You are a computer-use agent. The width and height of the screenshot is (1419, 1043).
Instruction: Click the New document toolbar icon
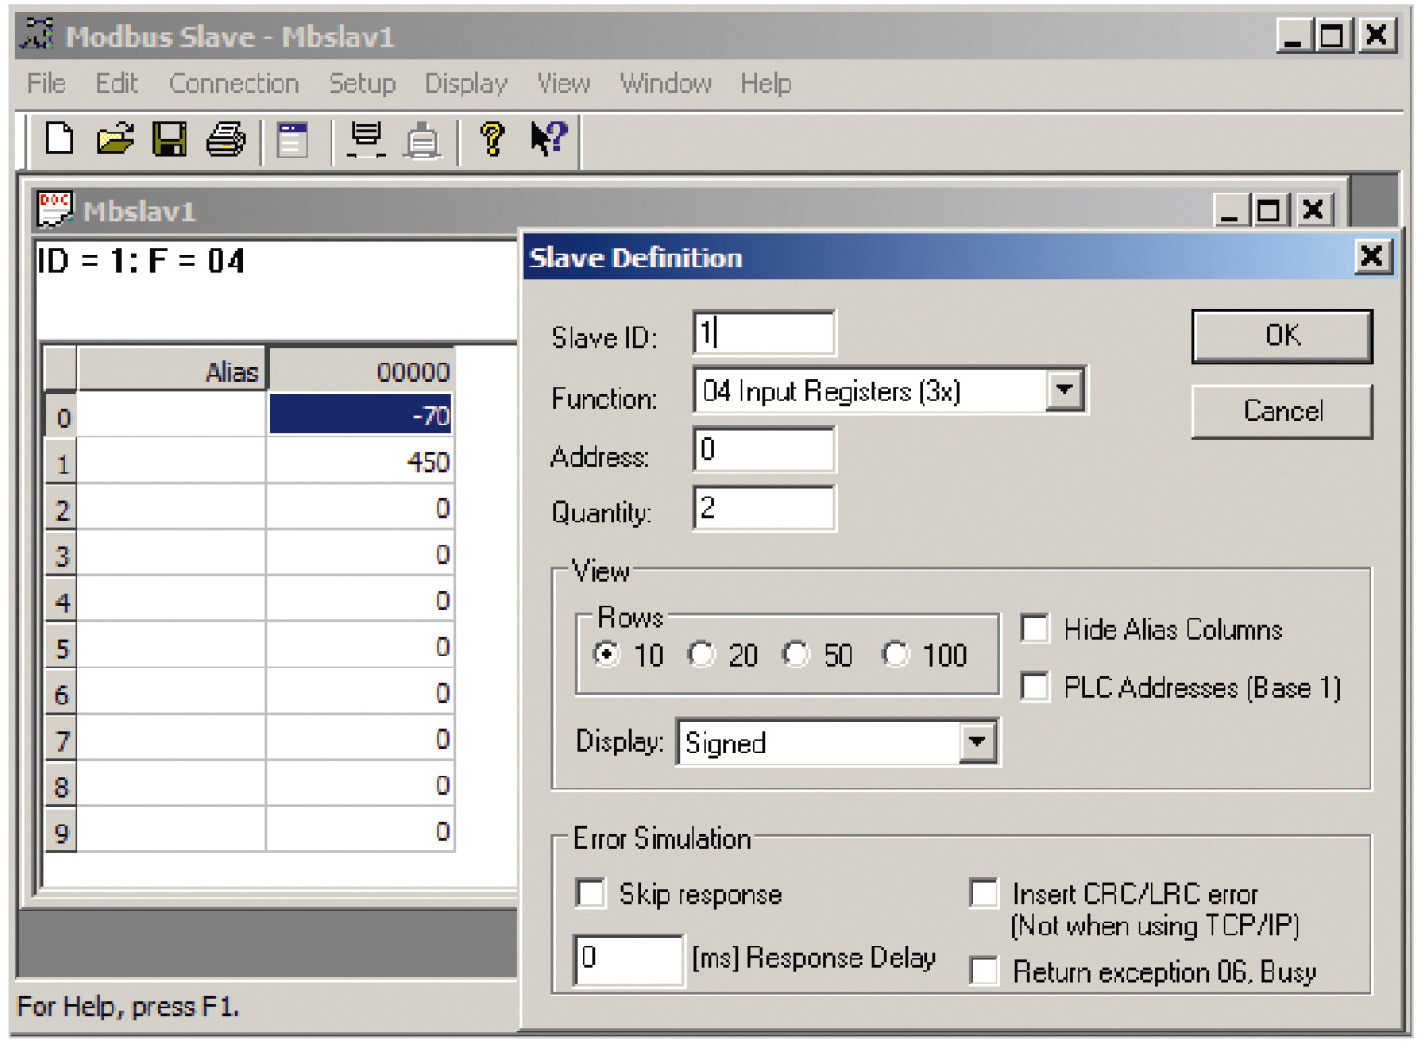(60, 138)
